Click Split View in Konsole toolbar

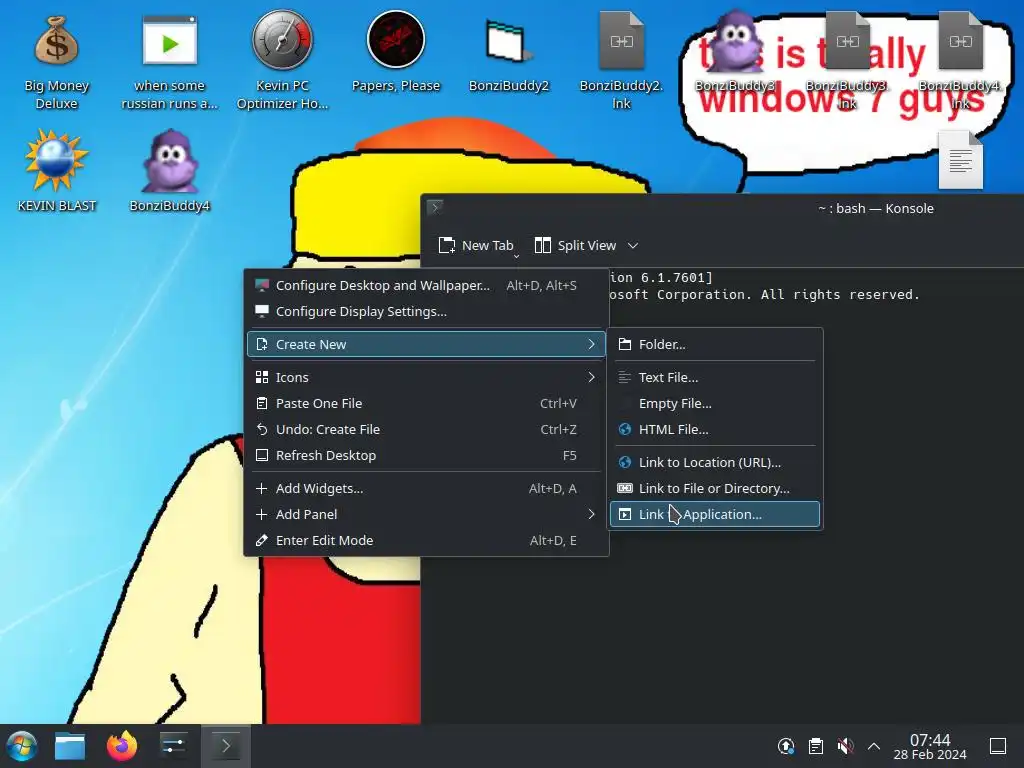[575, 246]
